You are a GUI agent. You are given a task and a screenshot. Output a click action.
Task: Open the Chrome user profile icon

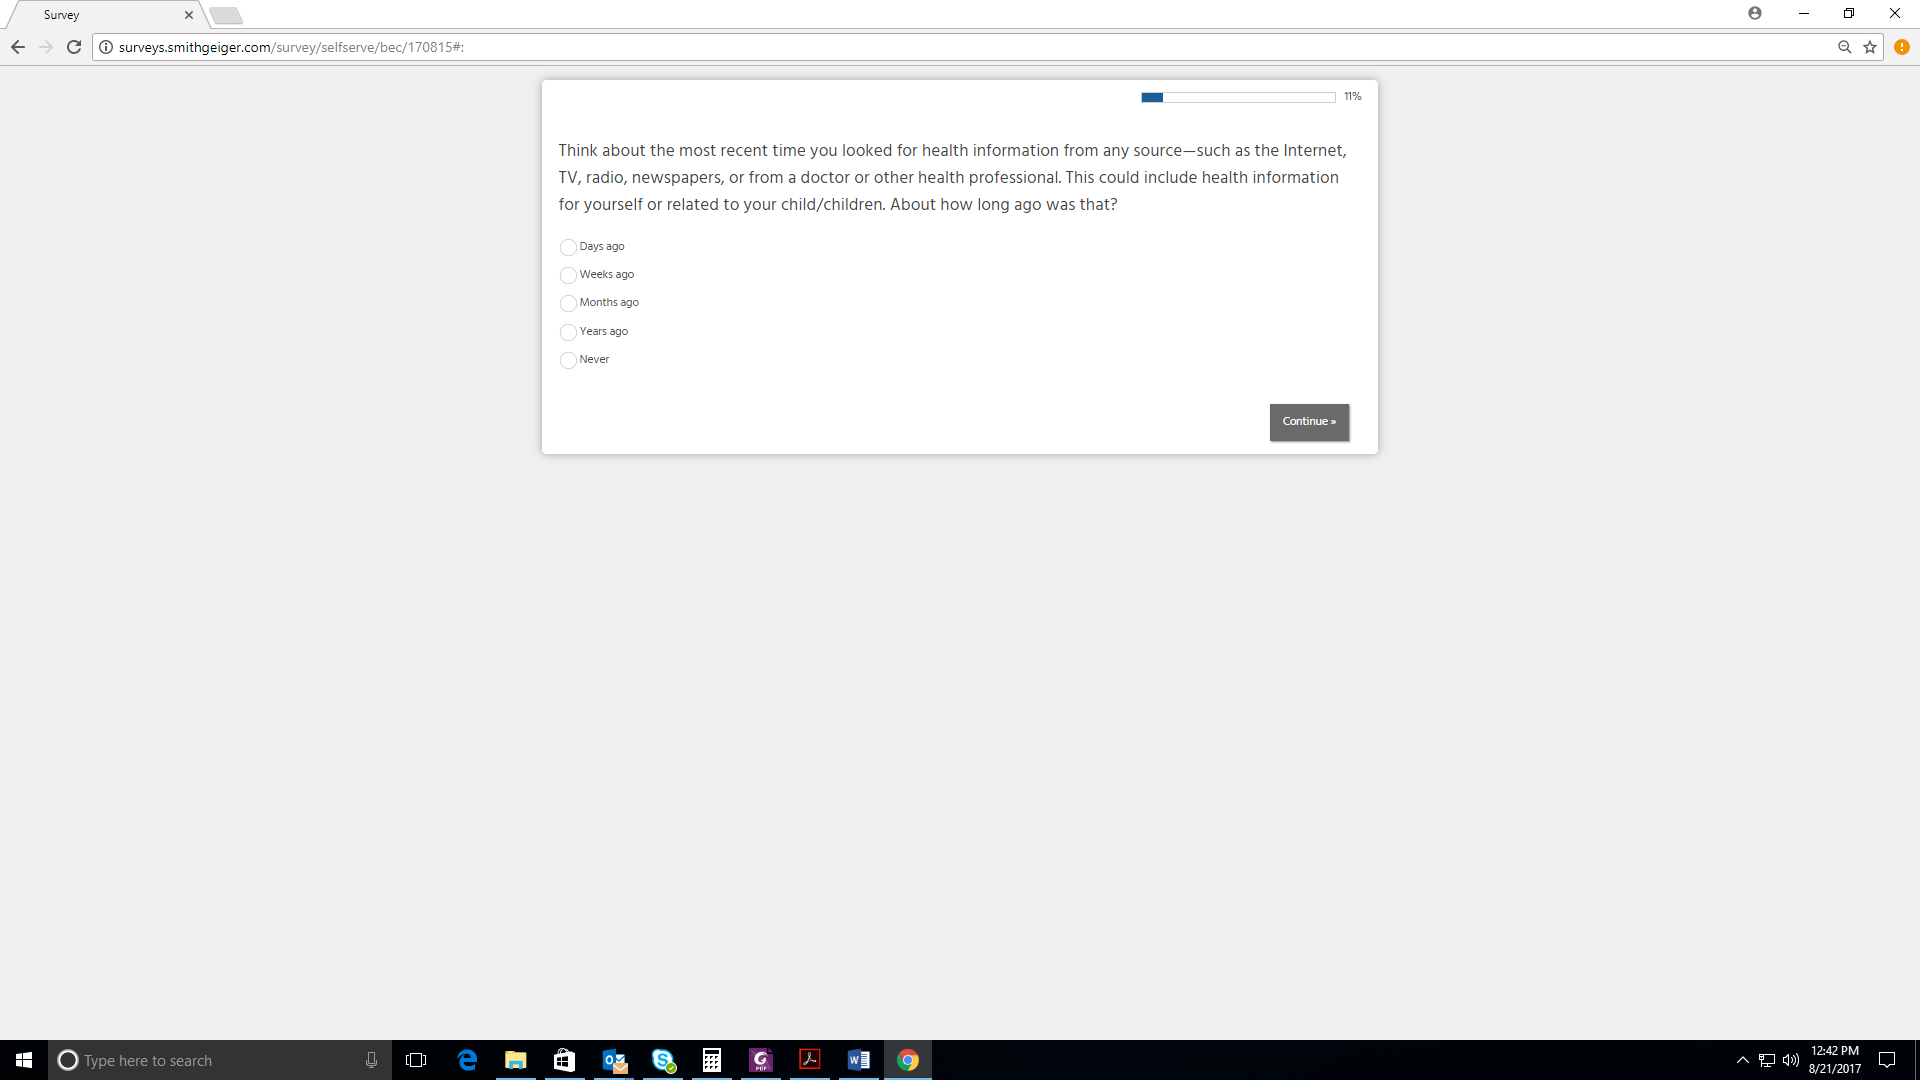pyautogui.click(x=1755, y=13)
